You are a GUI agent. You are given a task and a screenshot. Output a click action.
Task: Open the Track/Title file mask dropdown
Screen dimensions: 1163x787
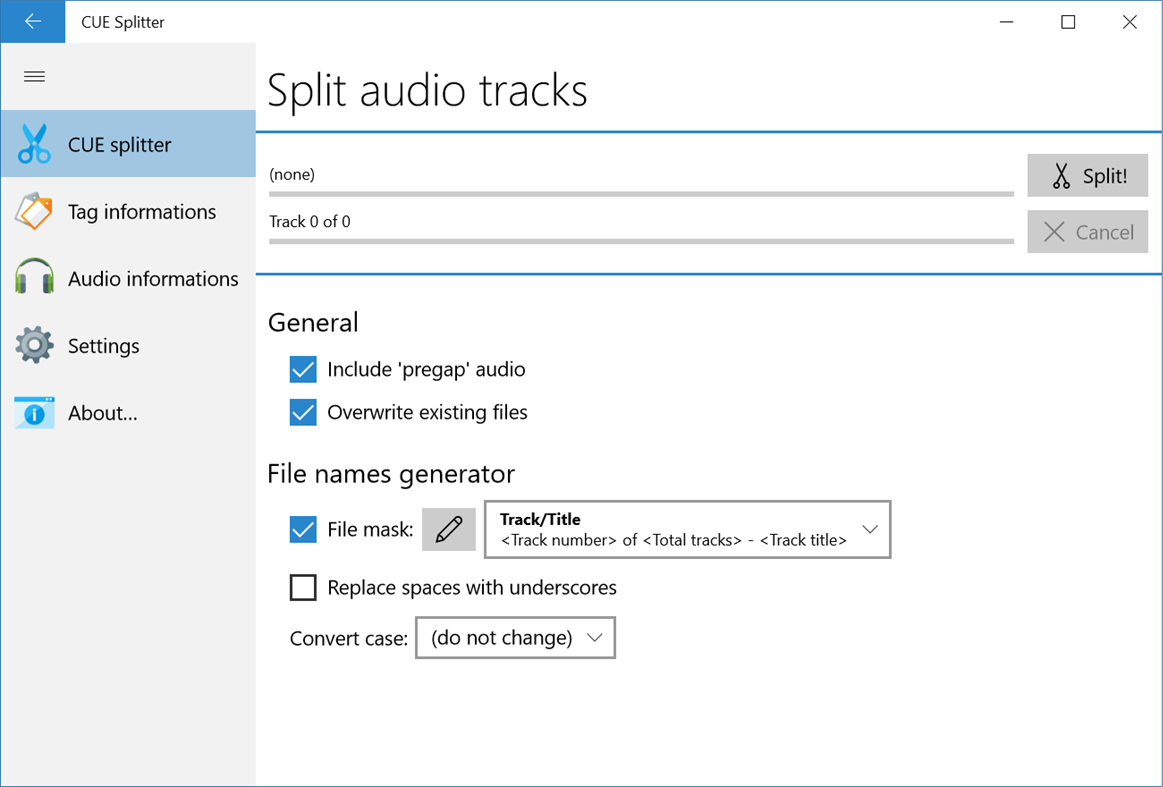coord(687,529)
